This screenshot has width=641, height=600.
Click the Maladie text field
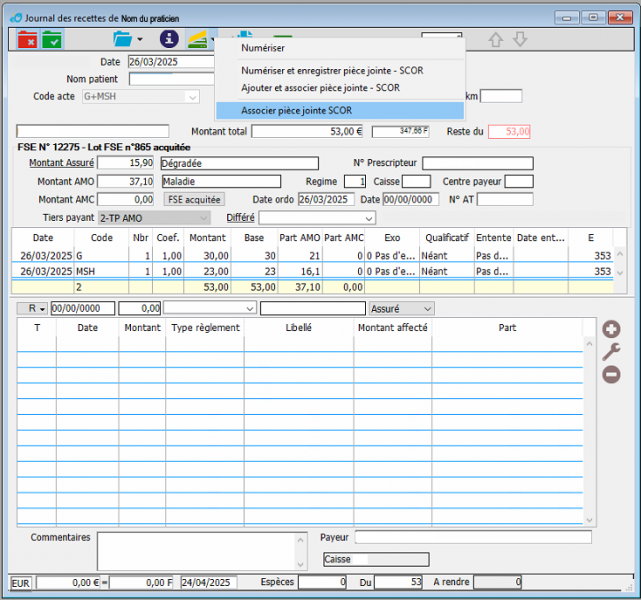tap(221, 181)
